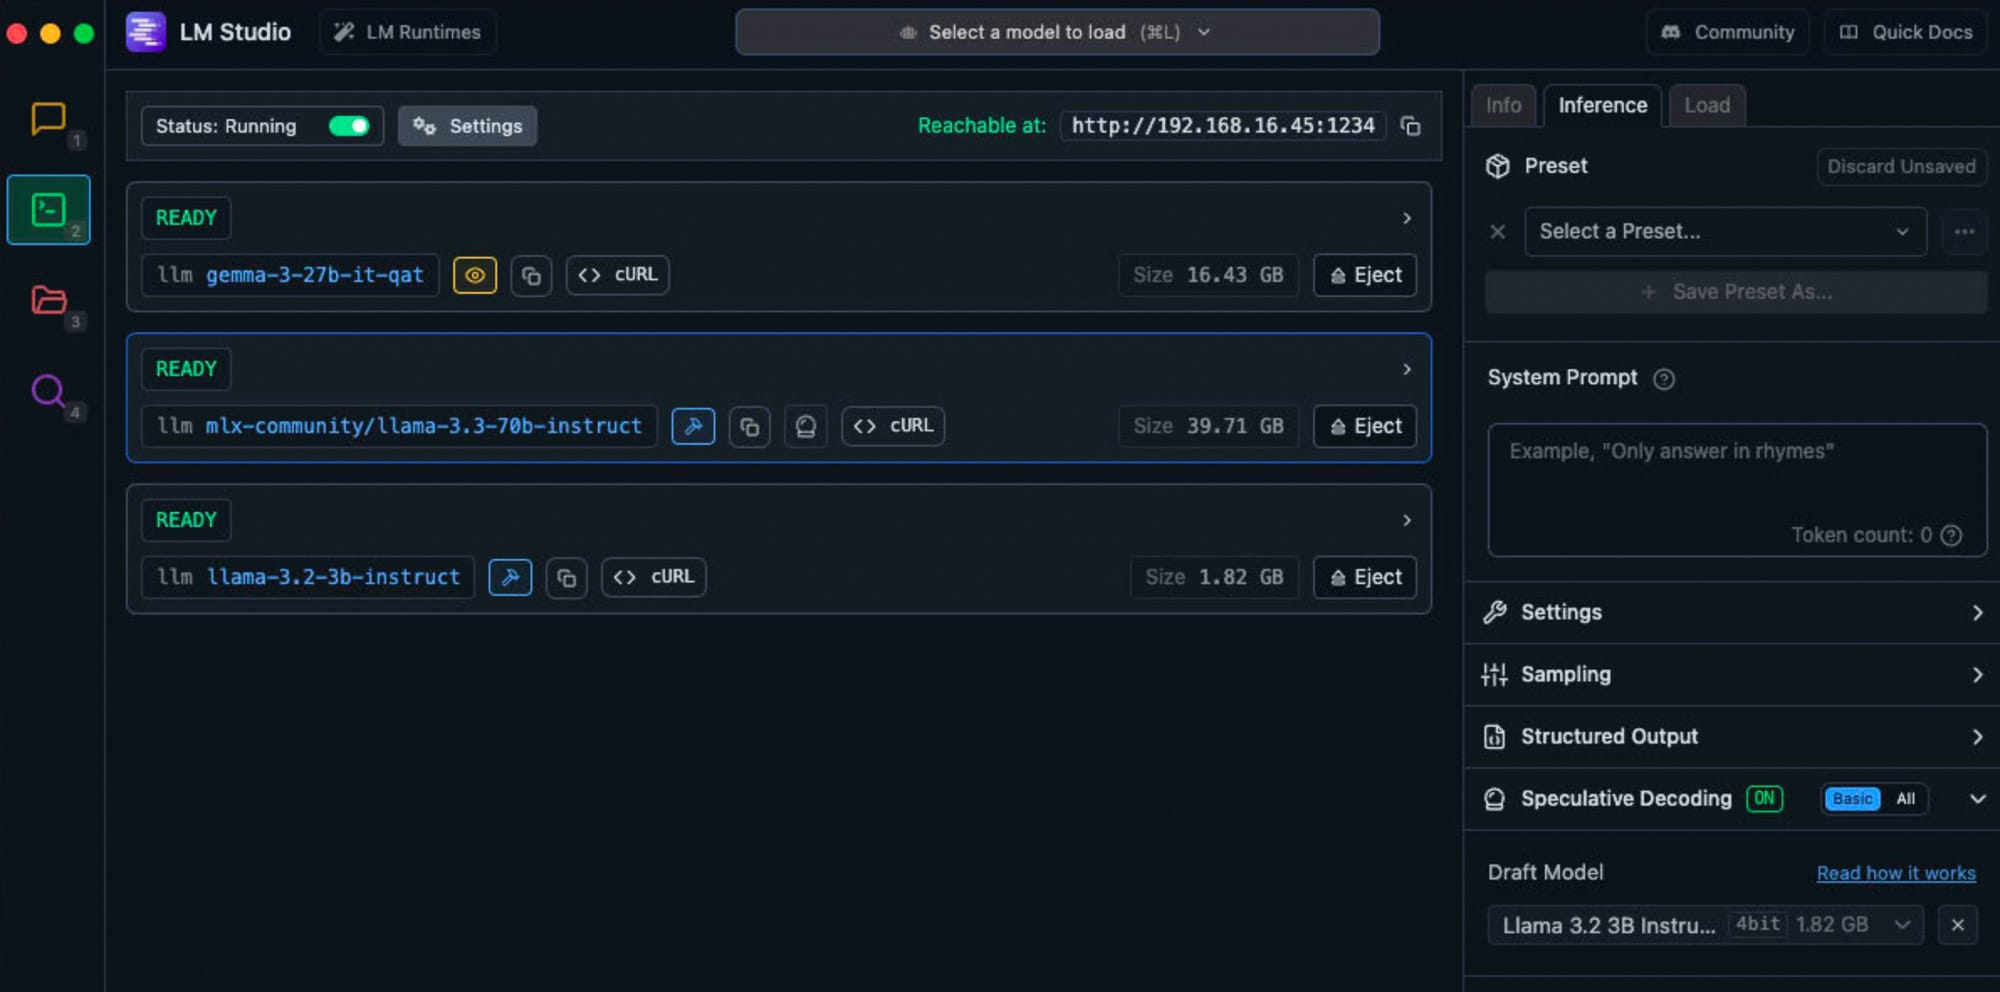This screenshot has width=2000, height=992.
Task: Open LM Runtimes
Action: click(x=407, y=32)
